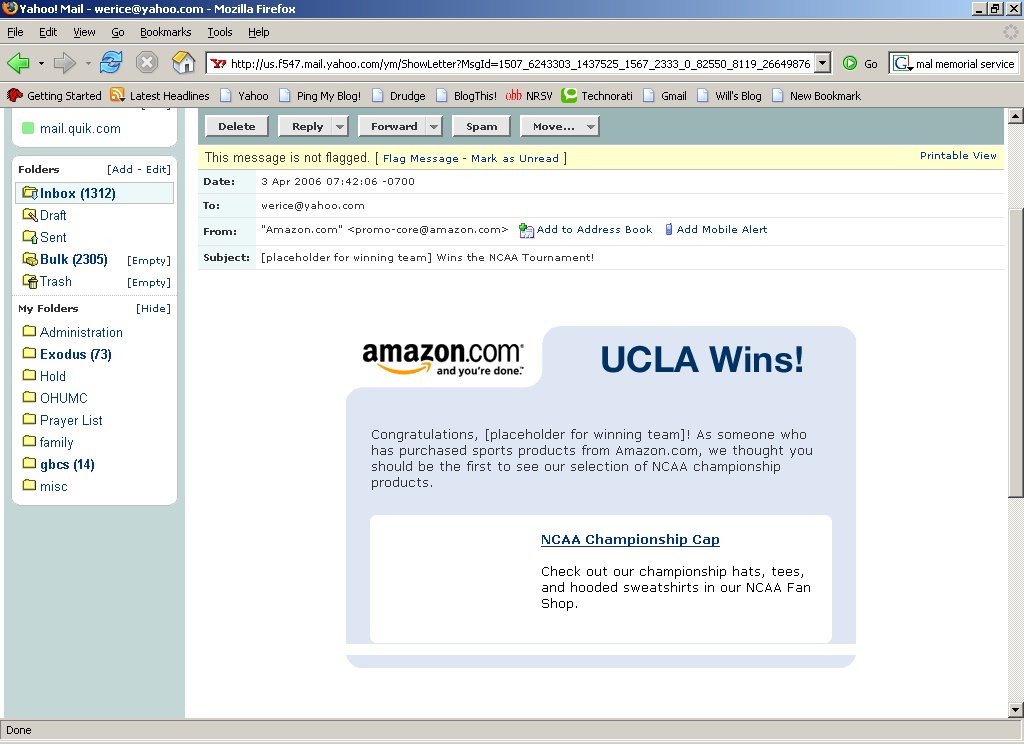1024x744 pixels.
Task: Empty the Trash folder
Action: coord(149,282)
